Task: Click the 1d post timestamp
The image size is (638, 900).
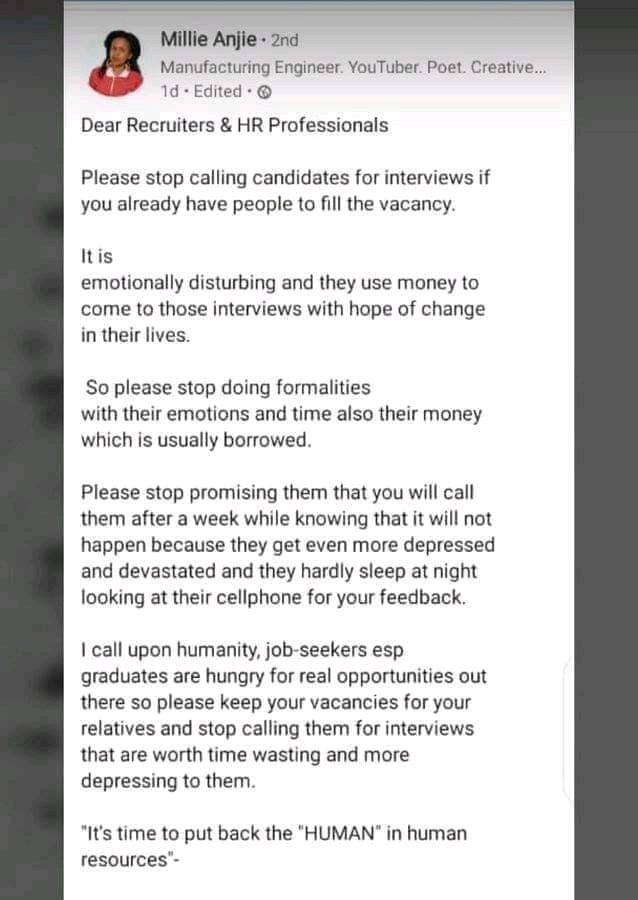Action: [169, 91]
